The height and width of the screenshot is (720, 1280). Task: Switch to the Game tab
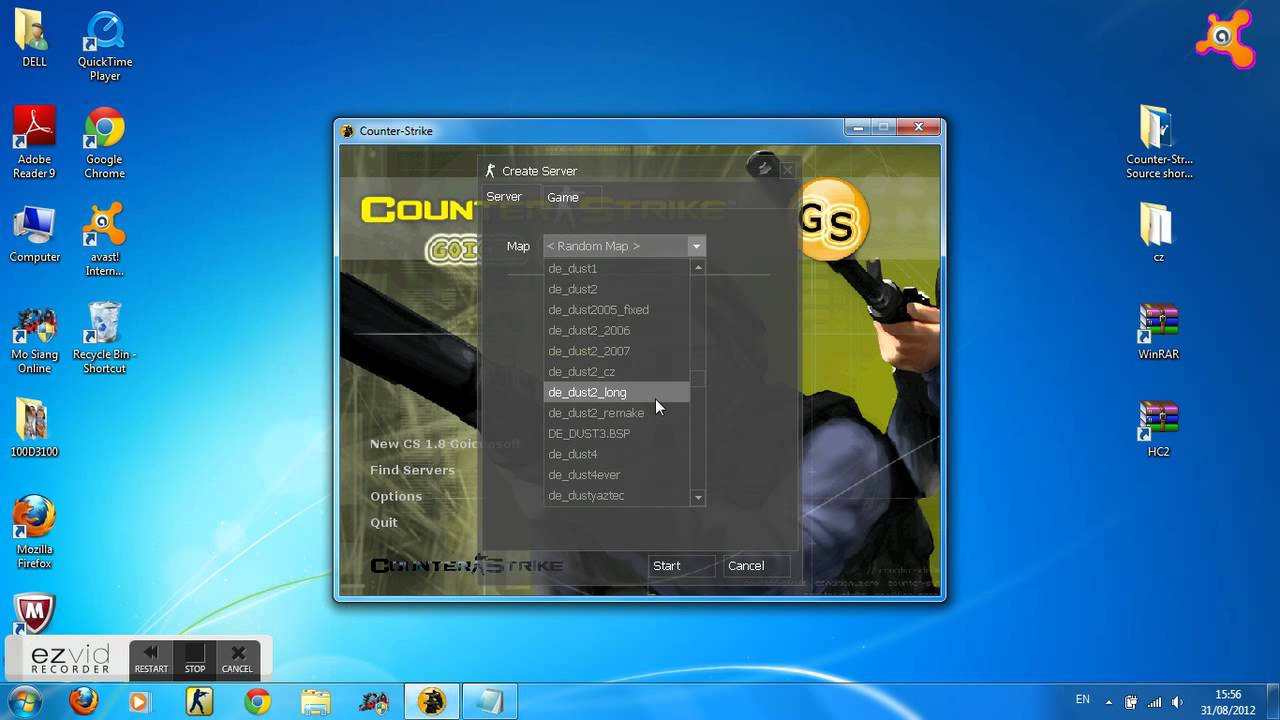[563, 197]
